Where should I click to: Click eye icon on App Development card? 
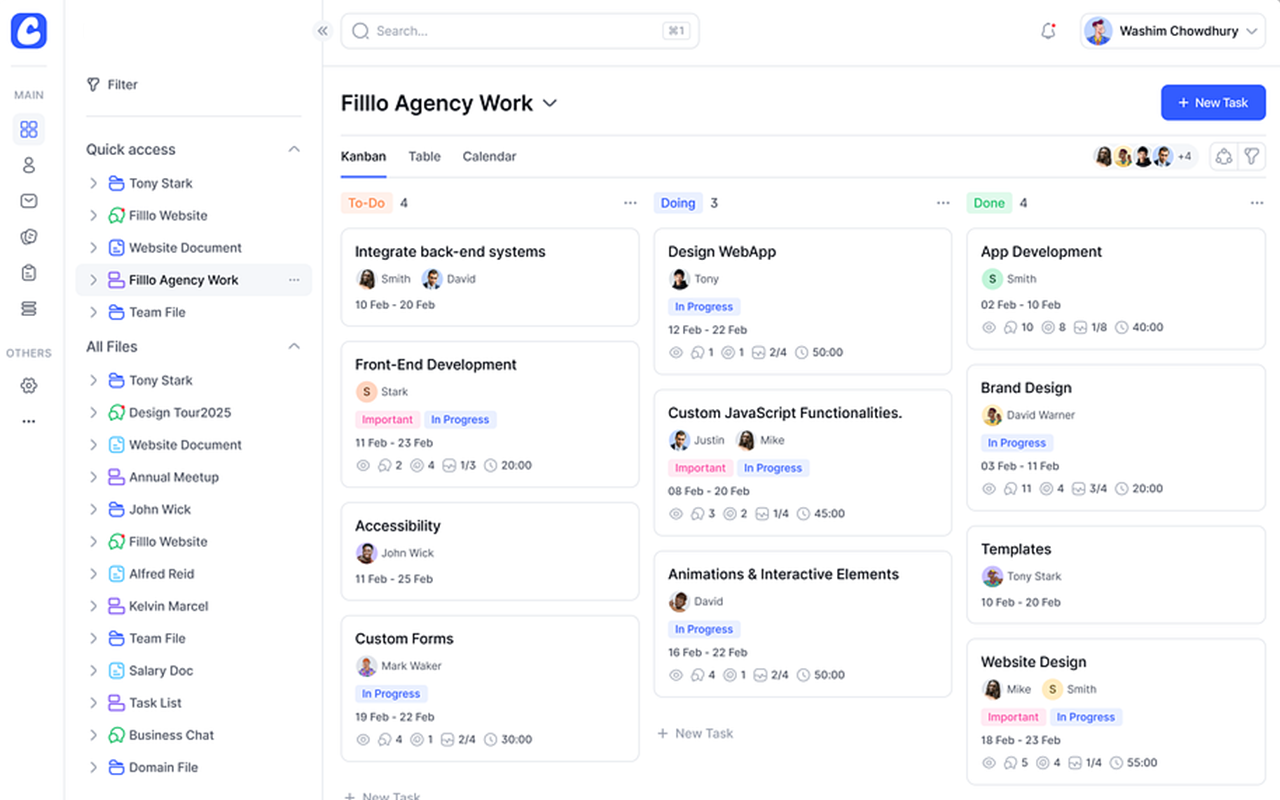pyautogui.click(x=989, y=327)
